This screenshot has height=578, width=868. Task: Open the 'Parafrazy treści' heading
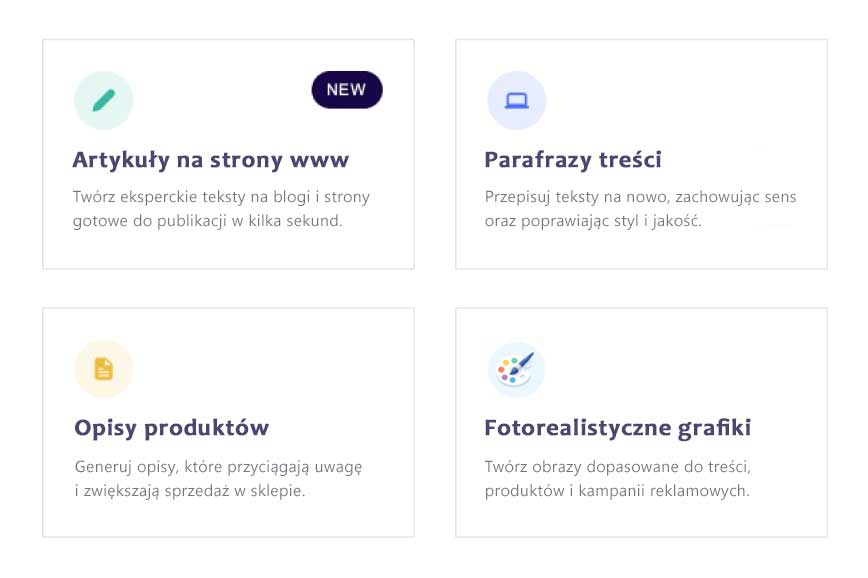click(573, 160)
